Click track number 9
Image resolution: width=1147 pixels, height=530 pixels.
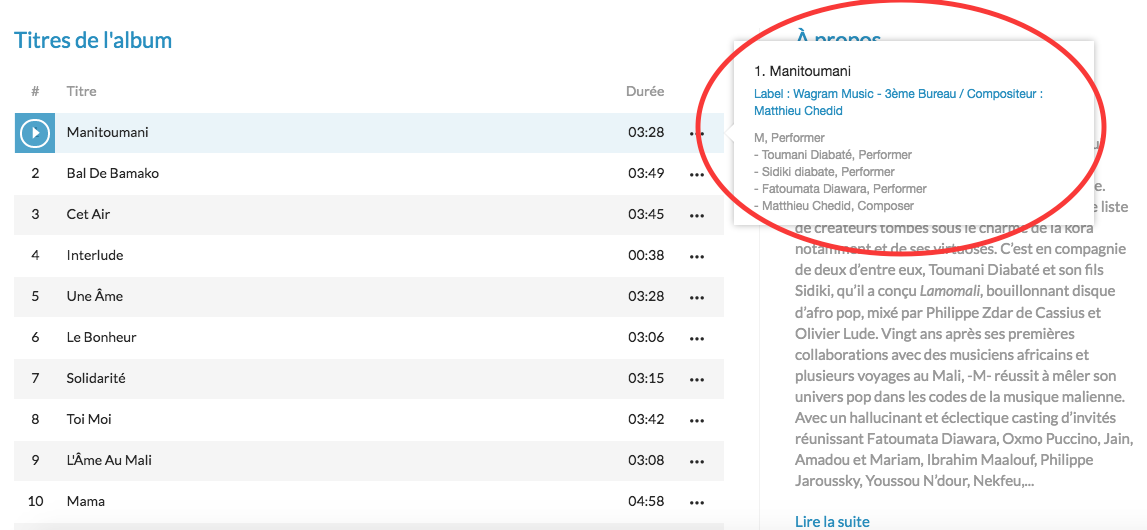35,460
